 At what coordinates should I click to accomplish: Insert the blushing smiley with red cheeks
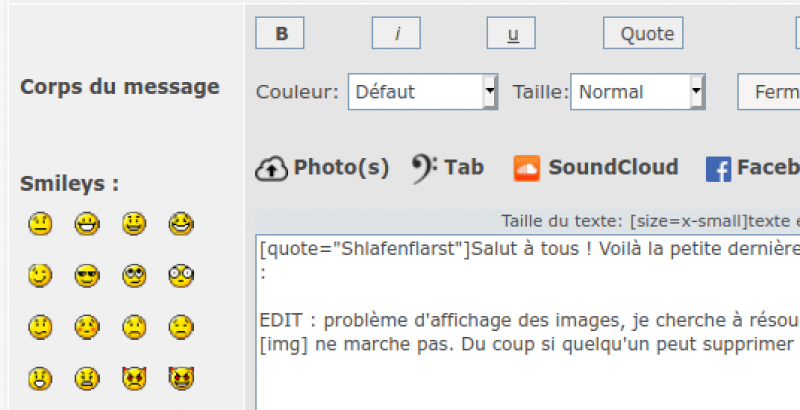tap(87, 327)
